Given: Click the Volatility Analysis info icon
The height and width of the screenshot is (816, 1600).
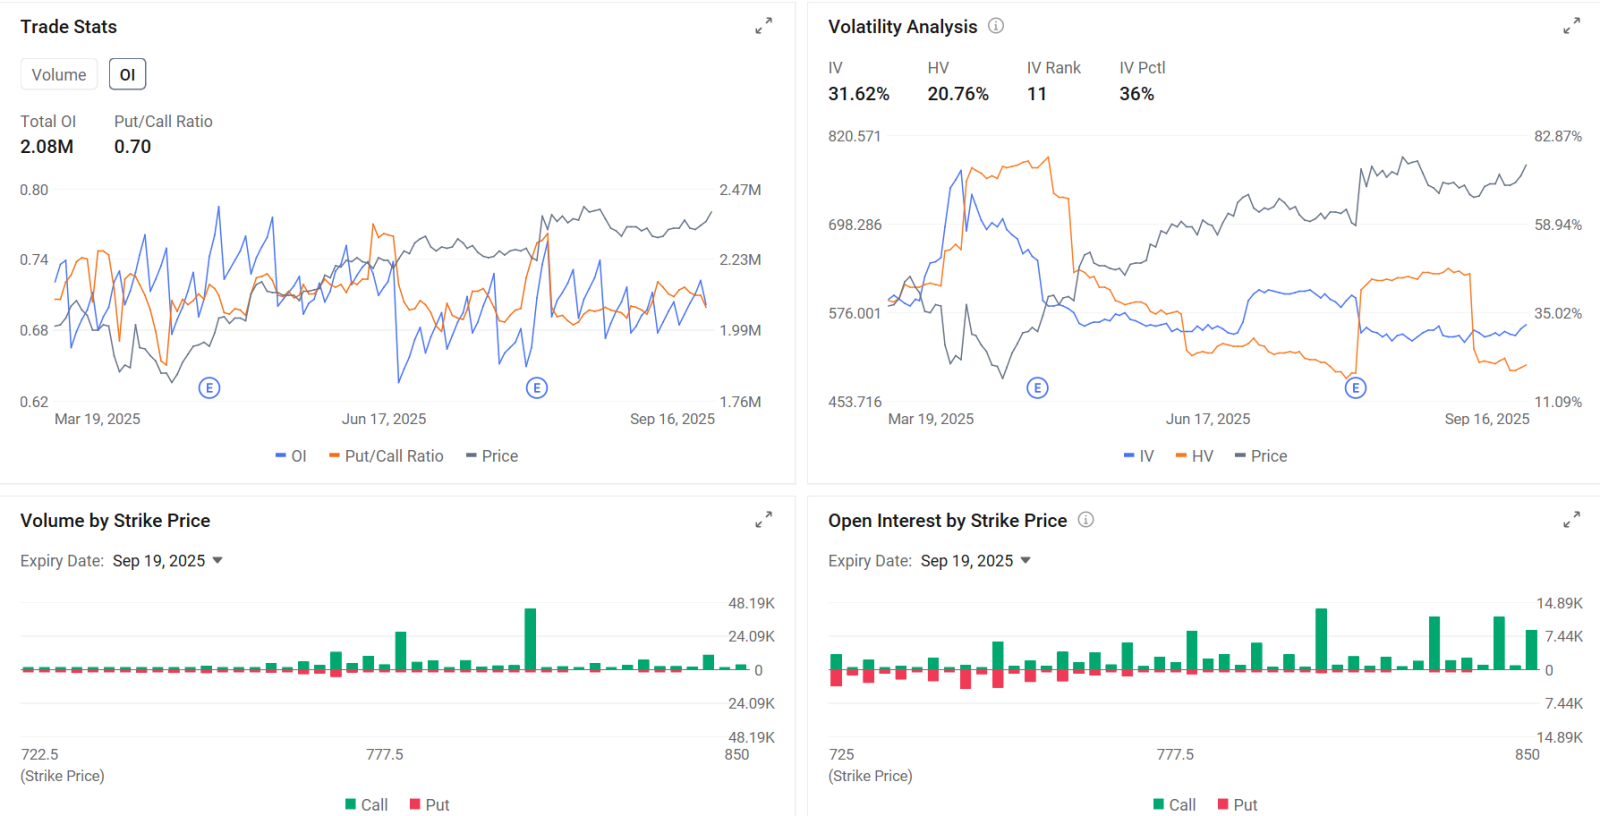Looking at the screenshot, I should (x=996, y=26).
